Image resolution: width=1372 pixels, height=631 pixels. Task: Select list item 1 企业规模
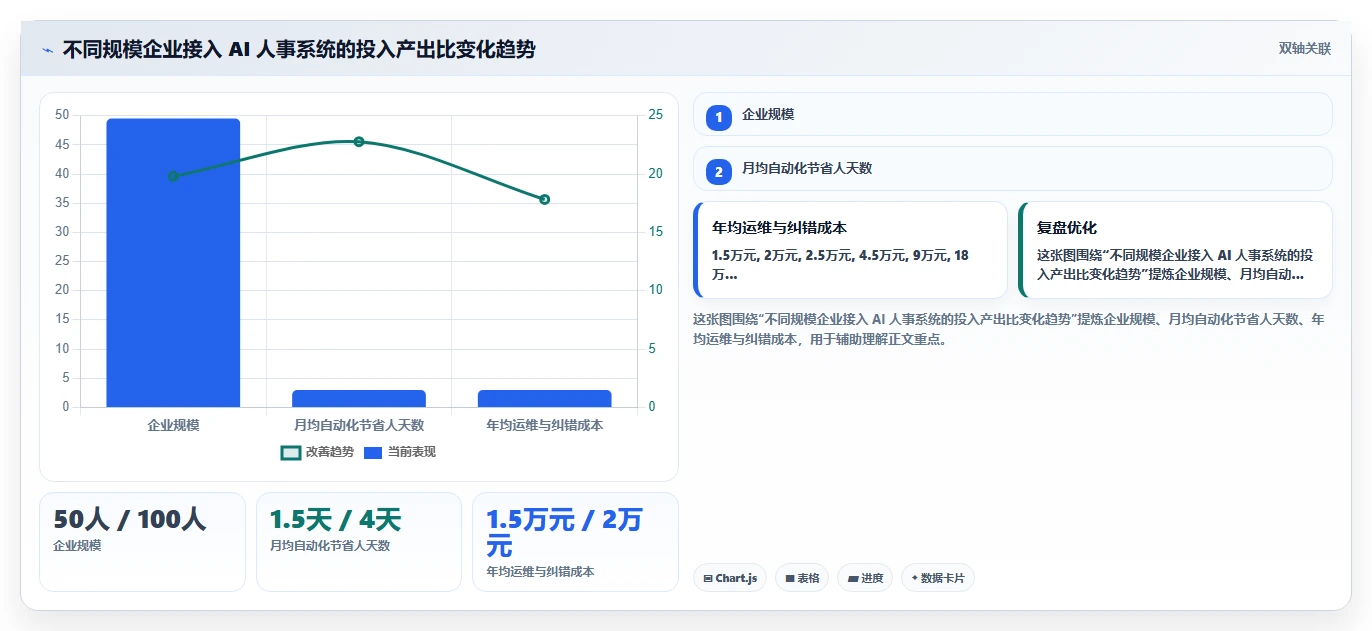point(1013,114)
